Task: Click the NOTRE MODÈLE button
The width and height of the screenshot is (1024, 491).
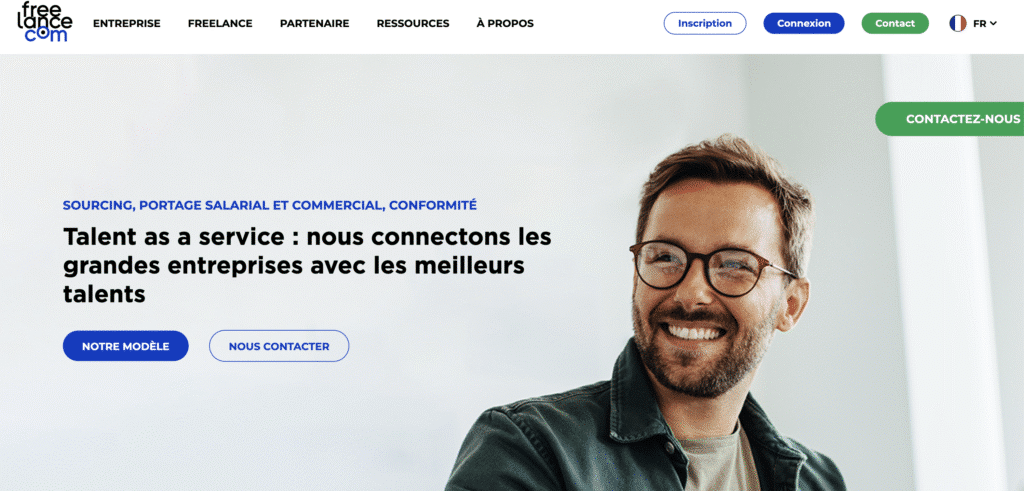Action: [125, 346]
